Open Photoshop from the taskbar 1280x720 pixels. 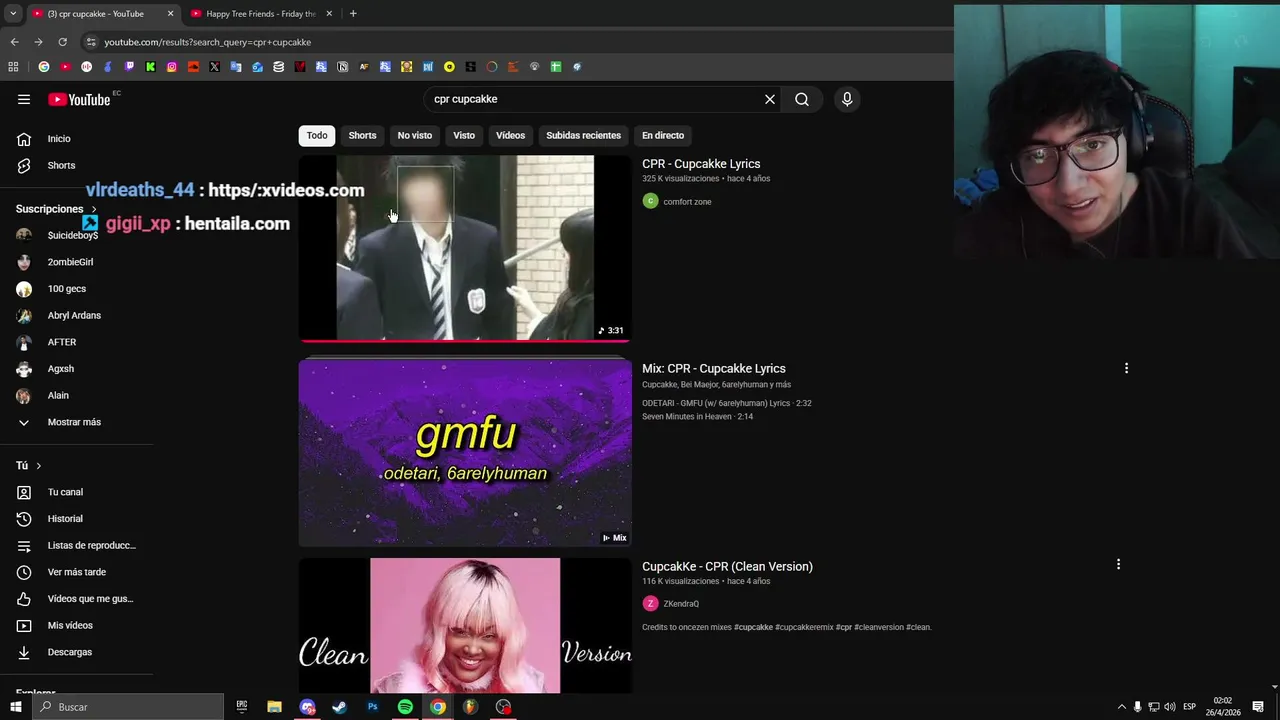pyautogui.click(x=372, y=707)
